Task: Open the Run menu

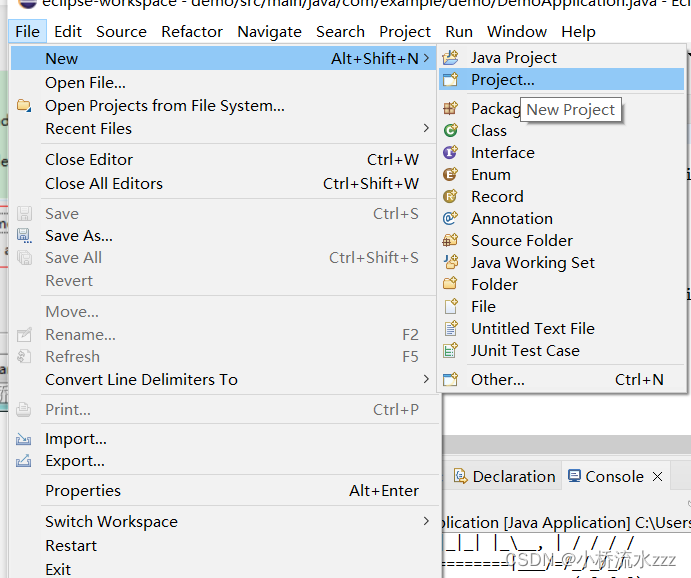Action: click(x=459, y=32)
